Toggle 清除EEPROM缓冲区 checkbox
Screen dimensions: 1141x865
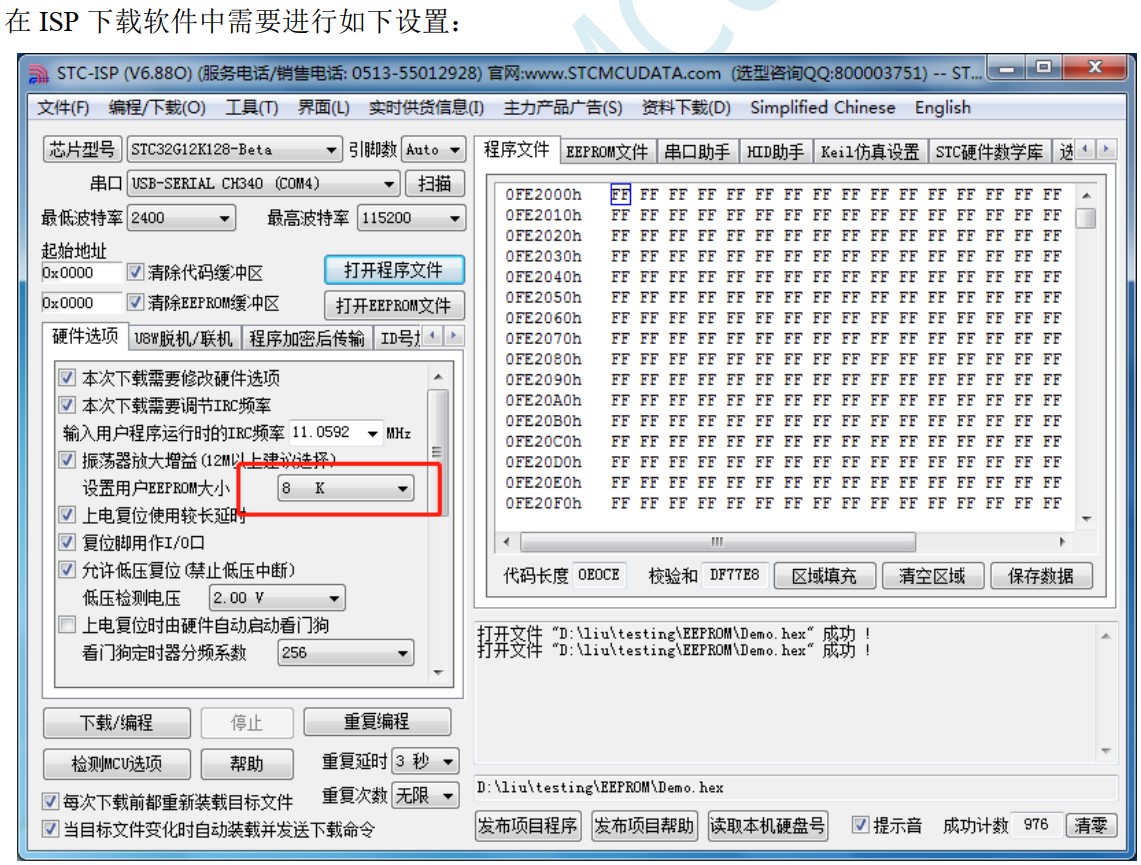pos(135,302)
